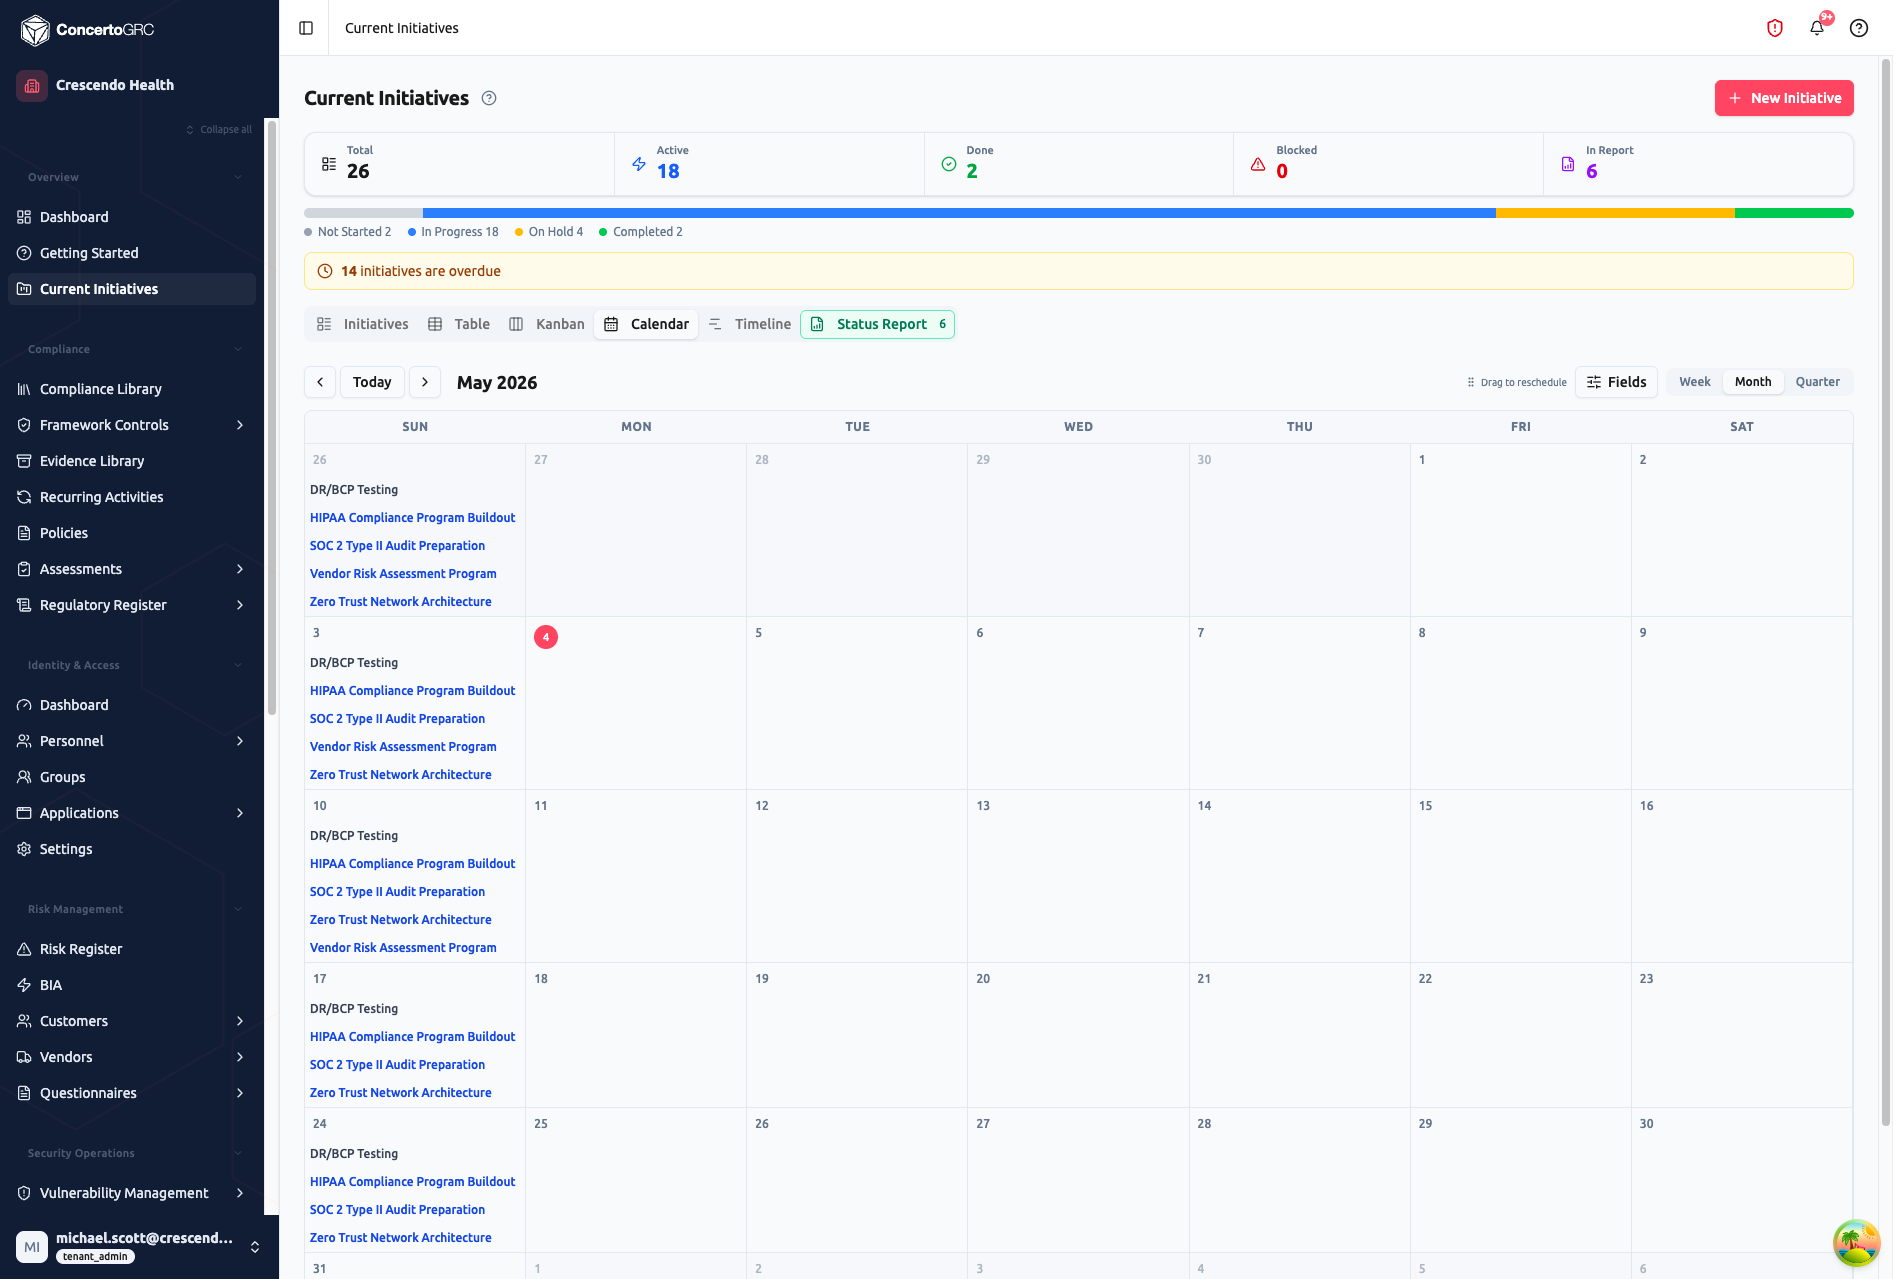
Task: Expand Framework Controls submenu
Action: click(240, 425)
